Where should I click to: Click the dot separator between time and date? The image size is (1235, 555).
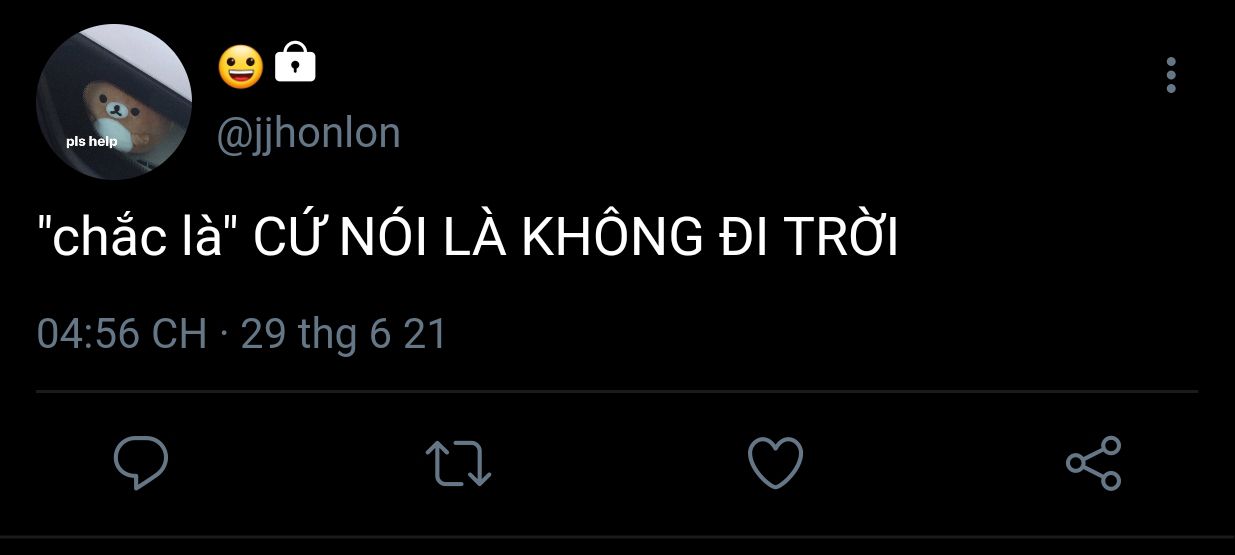pyautogui.click(x=223, y=335)
